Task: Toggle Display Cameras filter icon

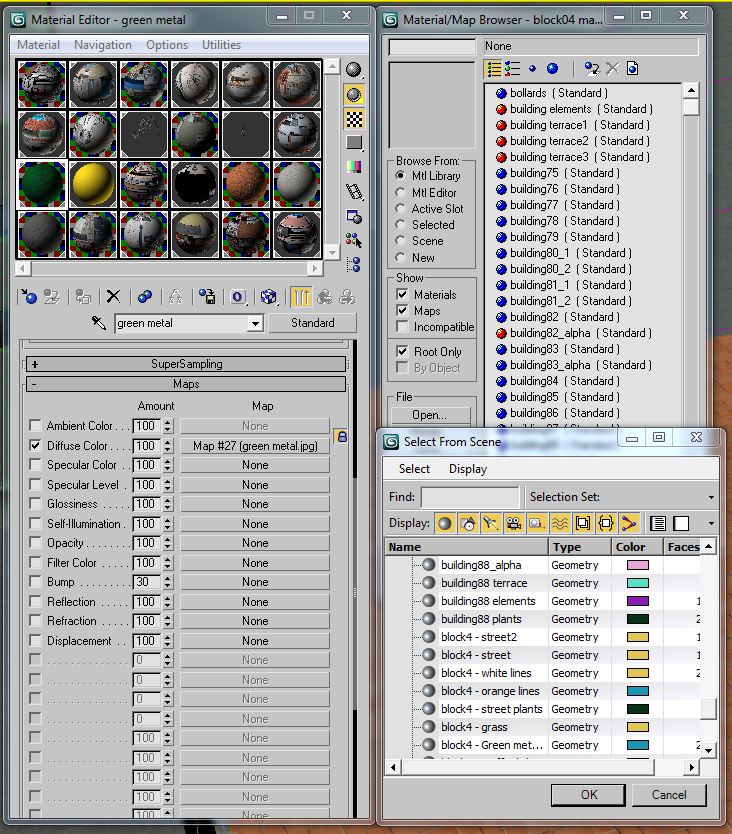Action: pos(513,523)
